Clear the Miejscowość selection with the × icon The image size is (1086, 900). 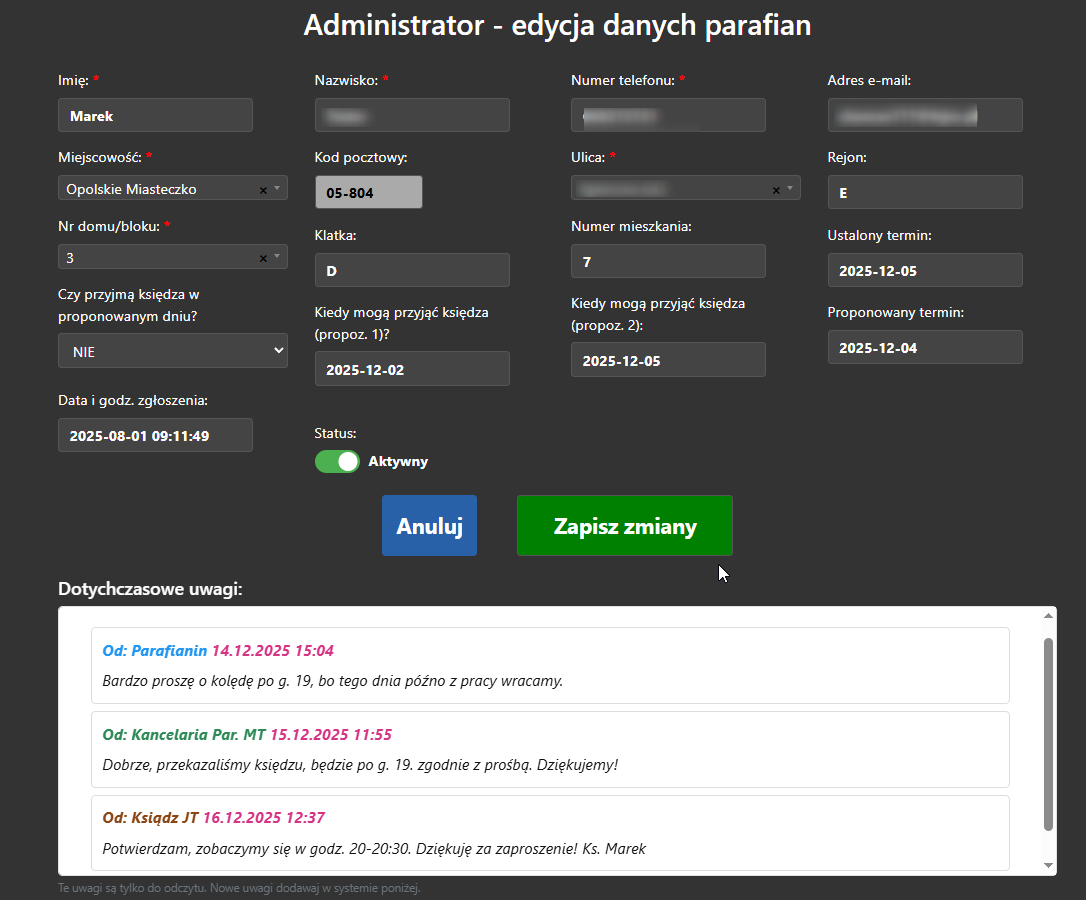click(265, 188)
